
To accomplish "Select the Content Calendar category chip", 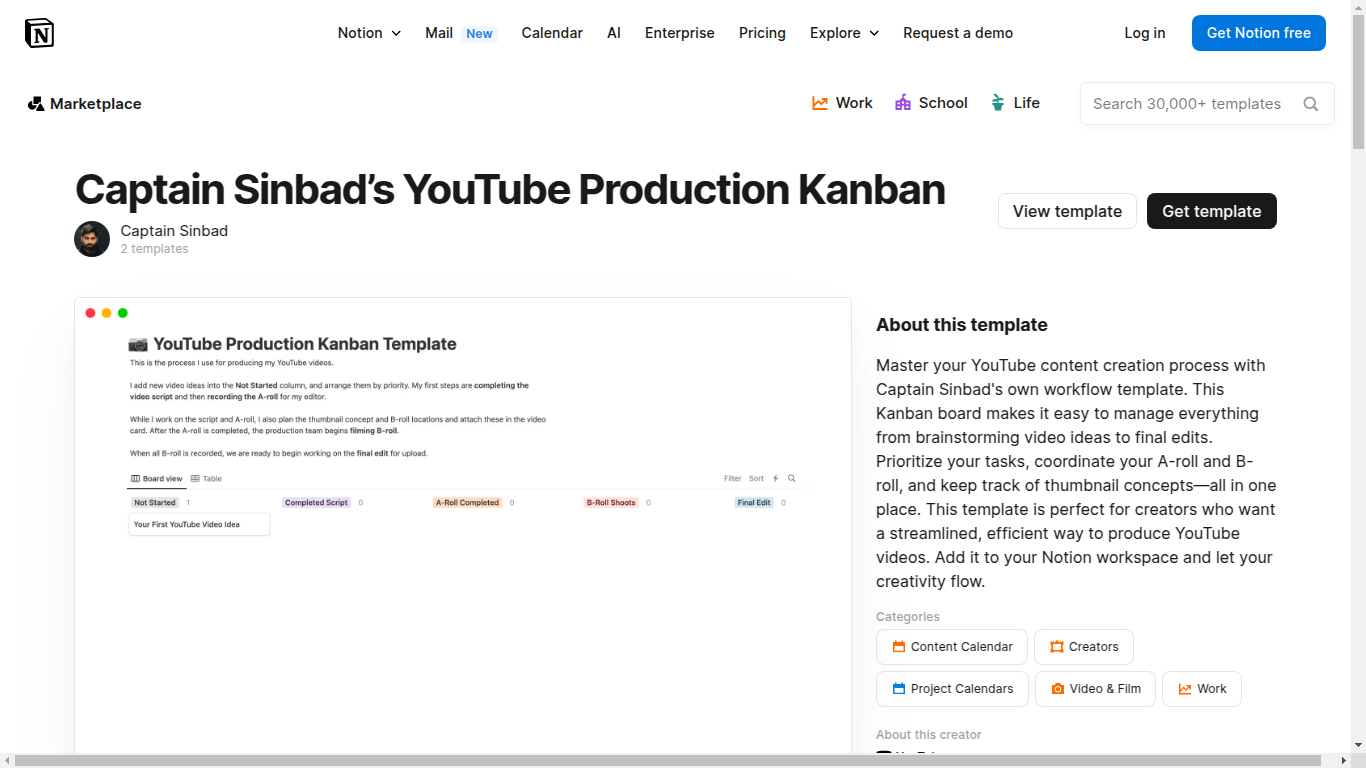I will pos(952,647).
